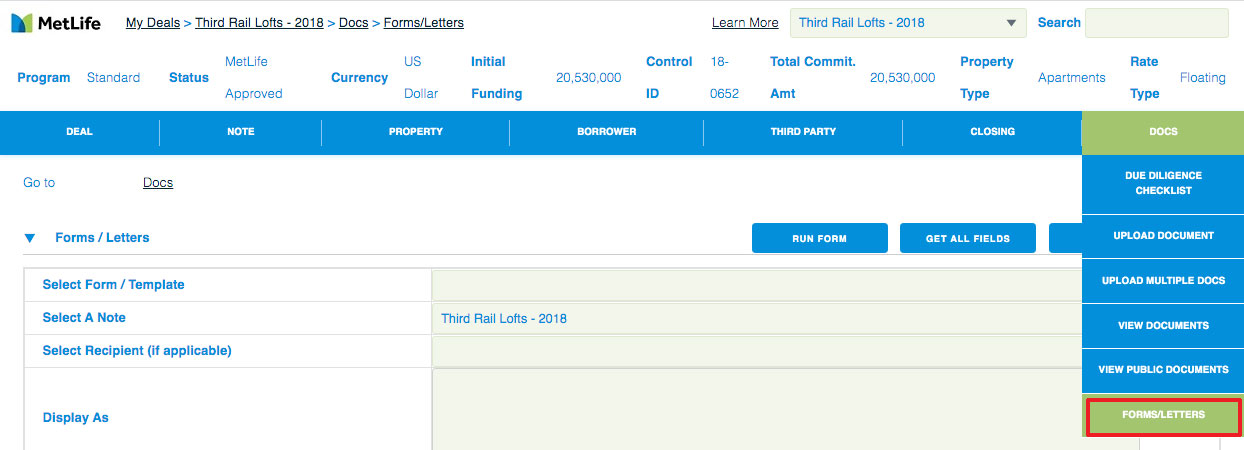The height and width of the screenshot is (450, 1244).
Task: Click the Initial Funding value 20,530,000
Action: (588, 78)
